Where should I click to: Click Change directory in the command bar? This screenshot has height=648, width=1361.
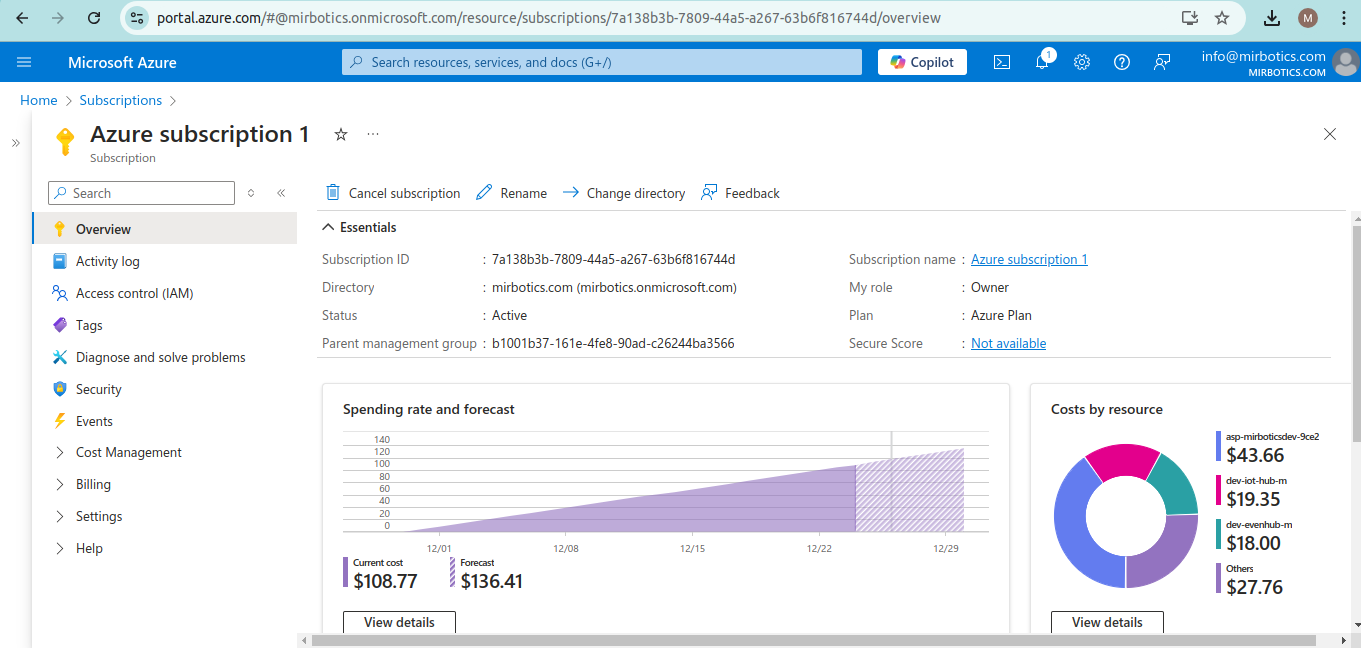[624, 193]
